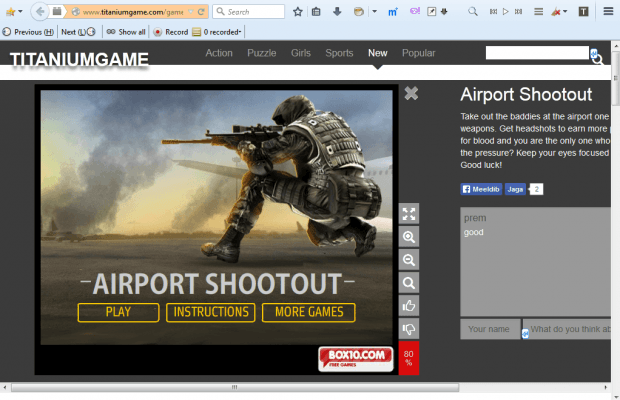The width and height of the screenshot is (620, 400).
Task: Open the Sports games category
Action: point(339,53)
